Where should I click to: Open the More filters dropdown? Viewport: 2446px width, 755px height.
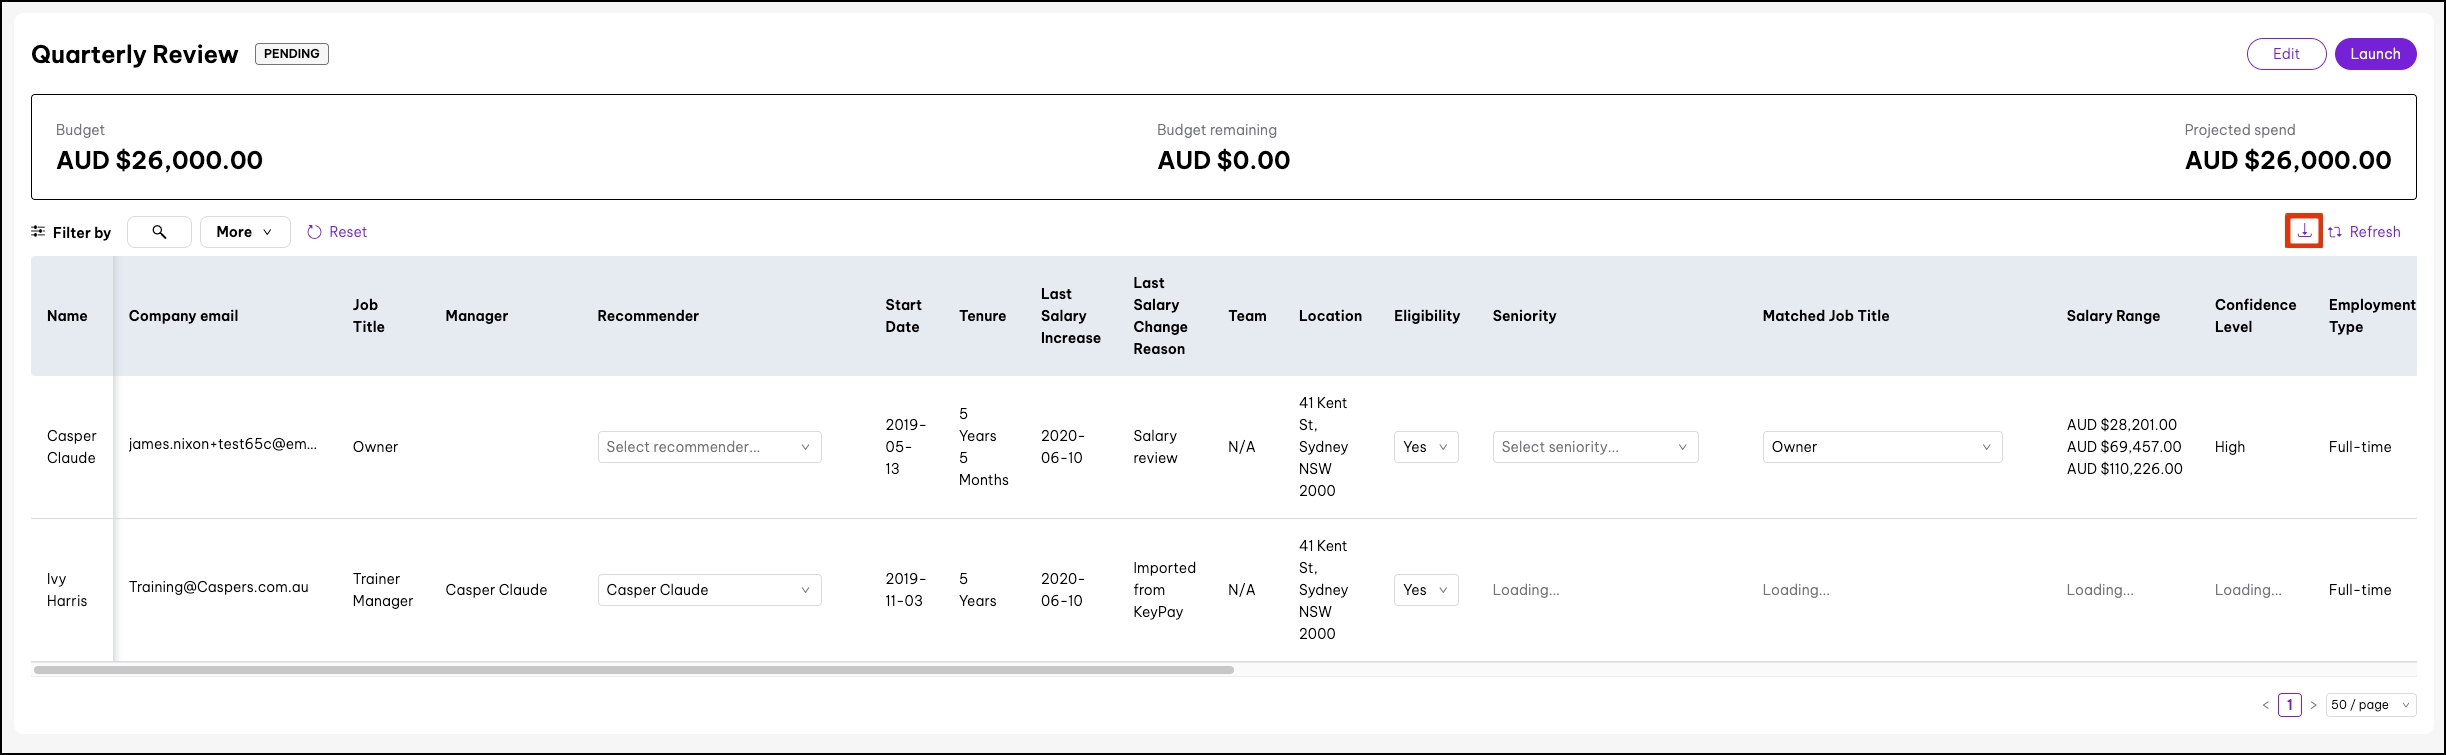[244, 232]
